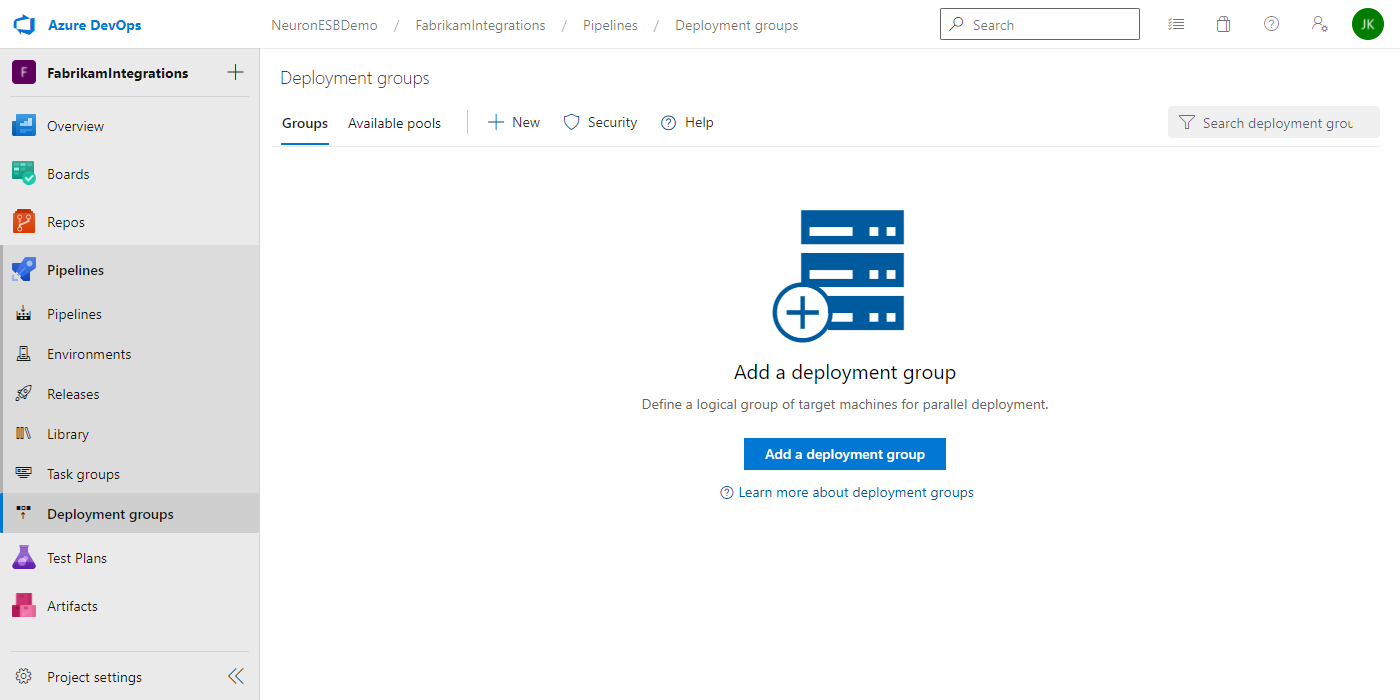Click the Project settings label
1400x700 pixels.
95,677
